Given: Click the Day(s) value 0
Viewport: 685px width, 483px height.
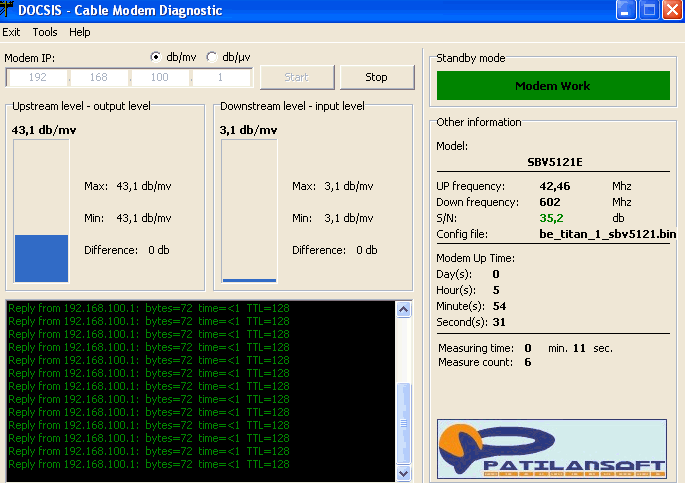Looking at the screenshot, I should pyautogui.click(x=496, y=274).
